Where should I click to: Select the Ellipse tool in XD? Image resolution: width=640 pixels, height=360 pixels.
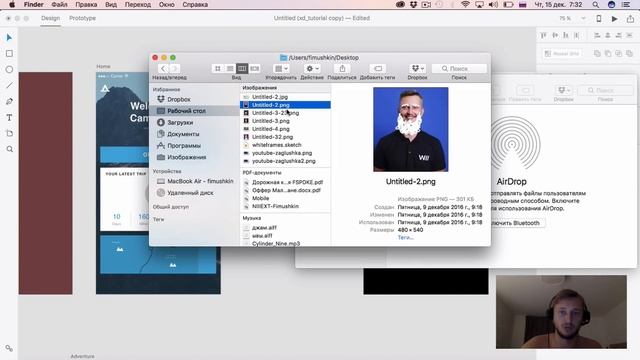[x=9, y=69]
